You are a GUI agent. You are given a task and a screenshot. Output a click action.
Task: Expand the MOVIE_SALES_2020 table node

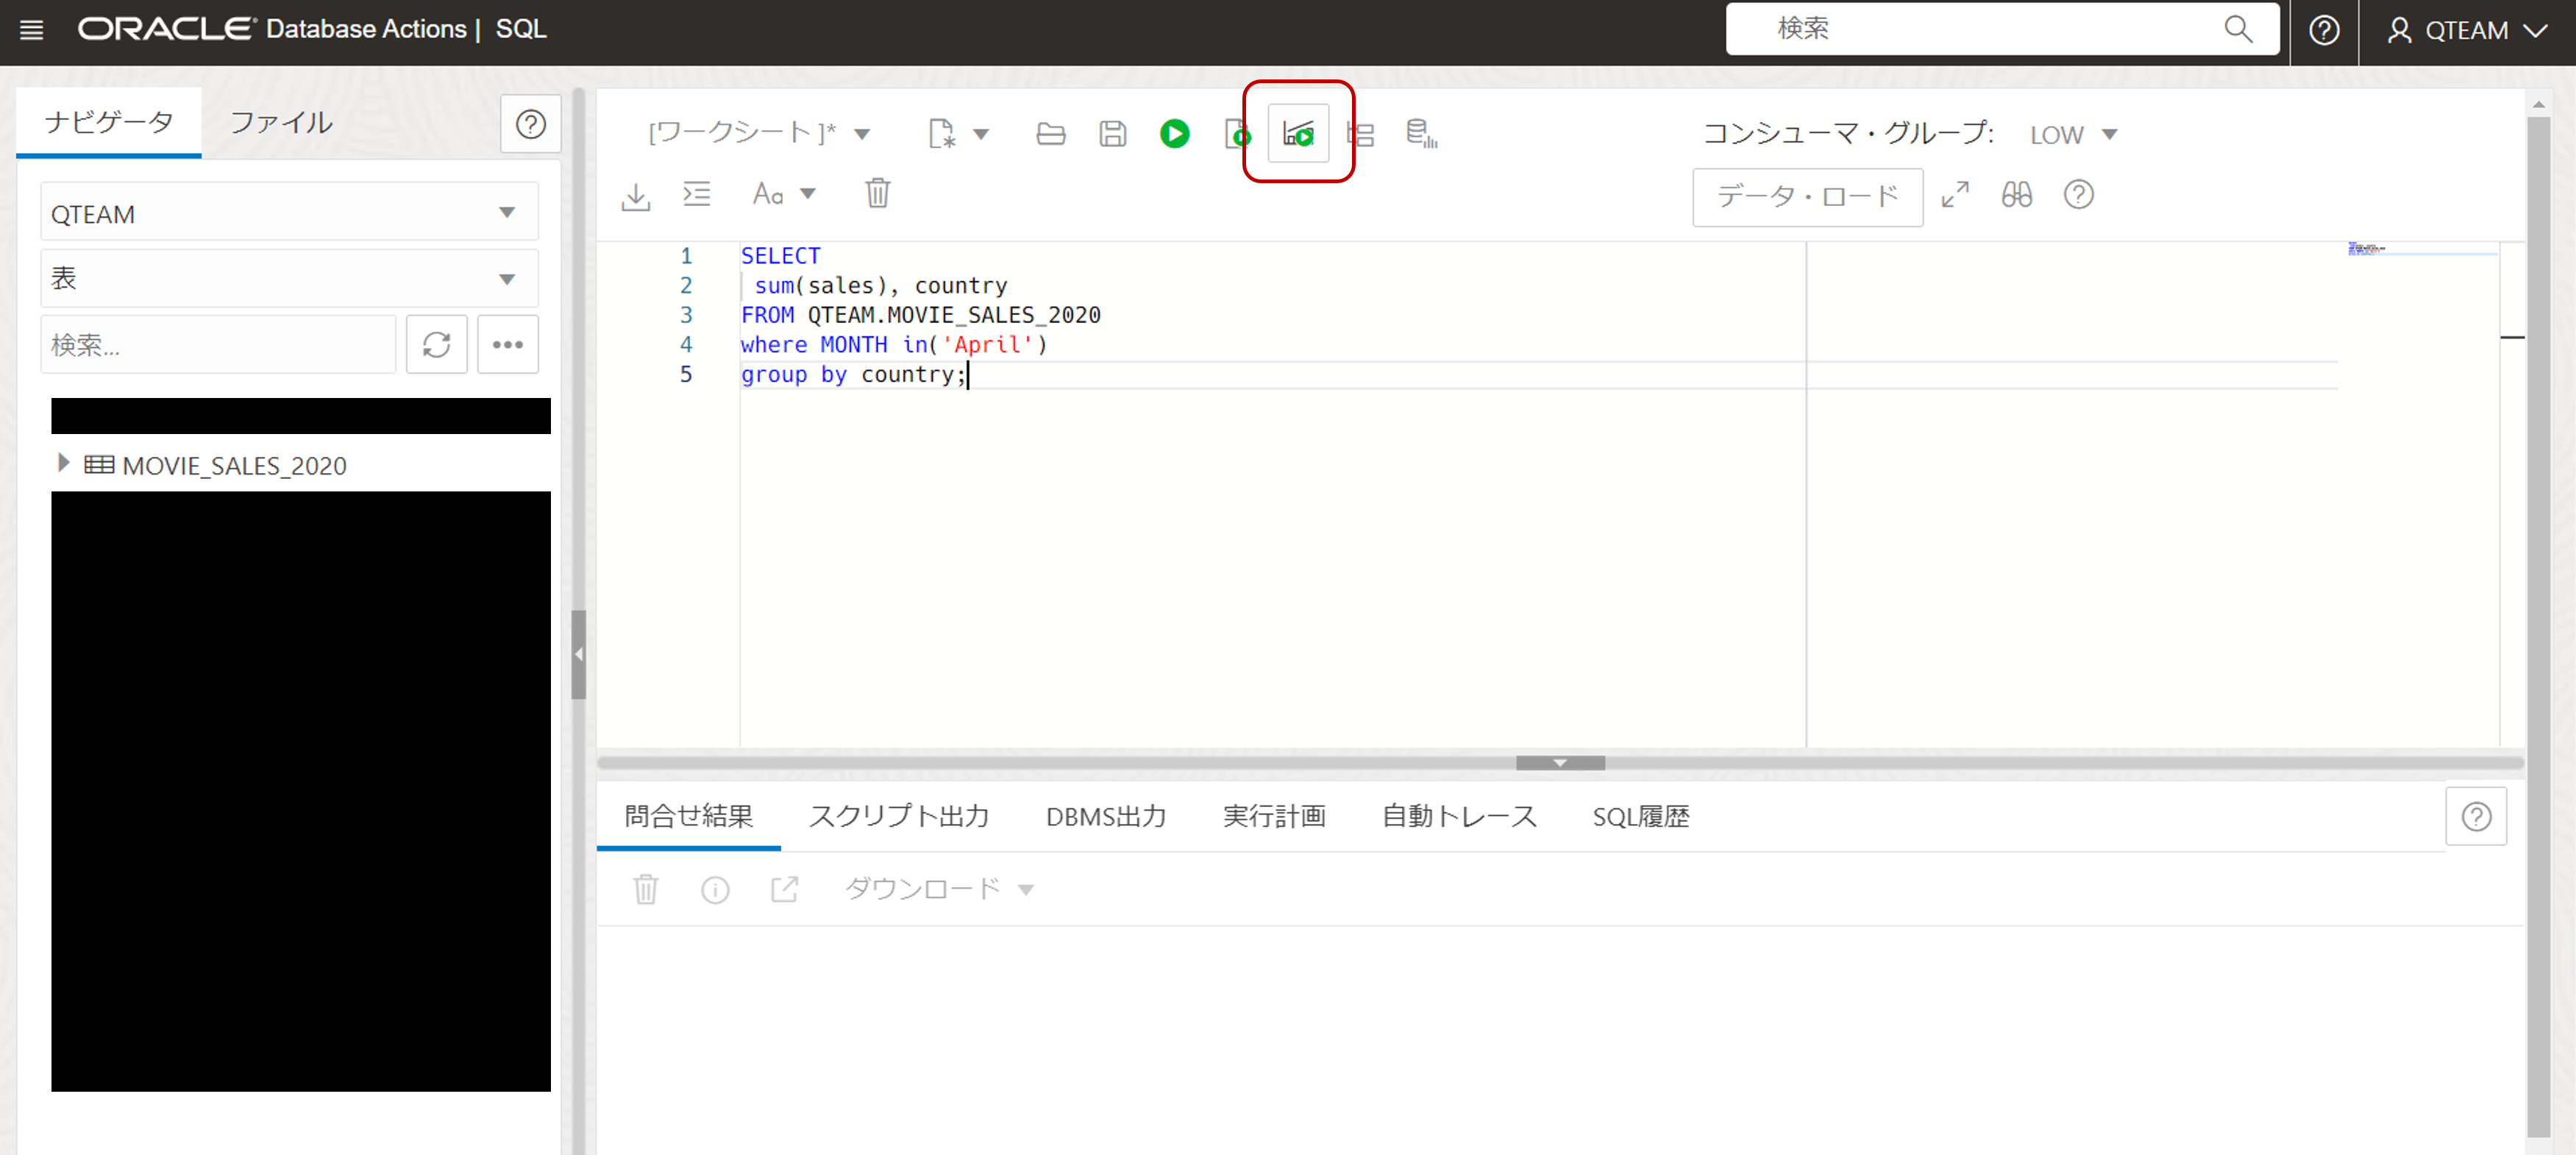tap(64, 462)
